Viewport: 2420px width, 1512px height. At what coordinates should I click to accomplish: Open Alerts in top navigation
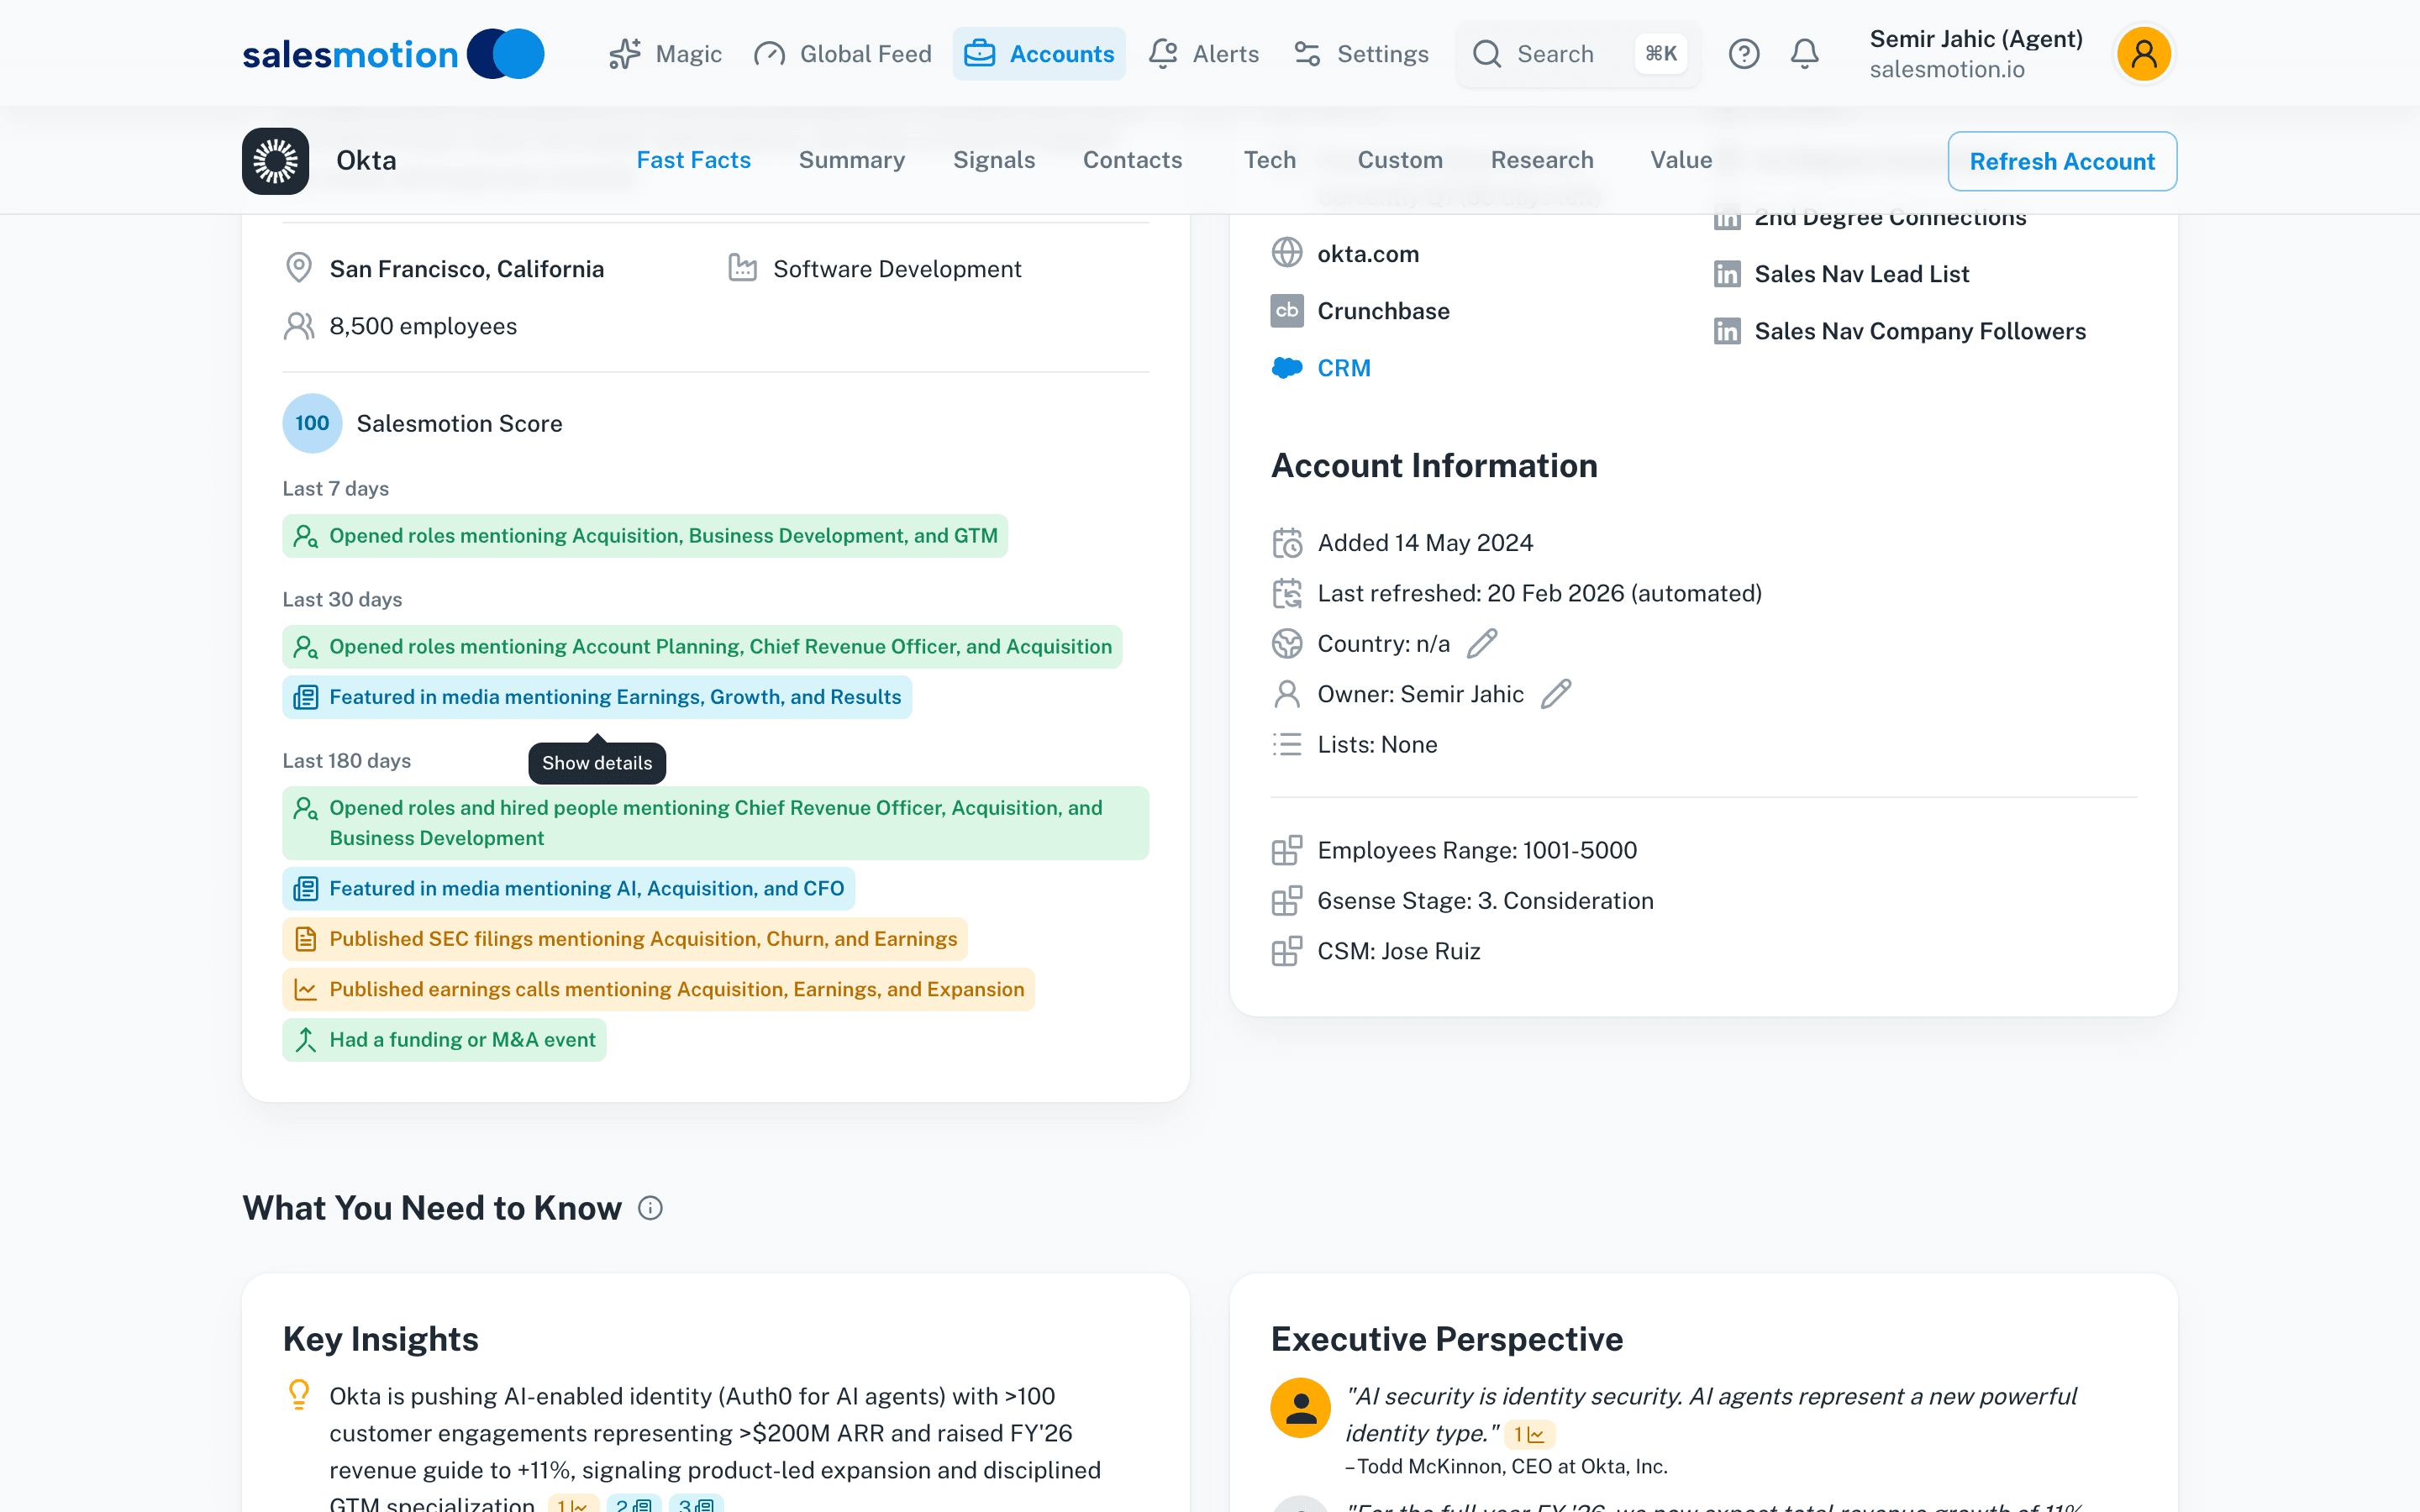[1203, 54]
